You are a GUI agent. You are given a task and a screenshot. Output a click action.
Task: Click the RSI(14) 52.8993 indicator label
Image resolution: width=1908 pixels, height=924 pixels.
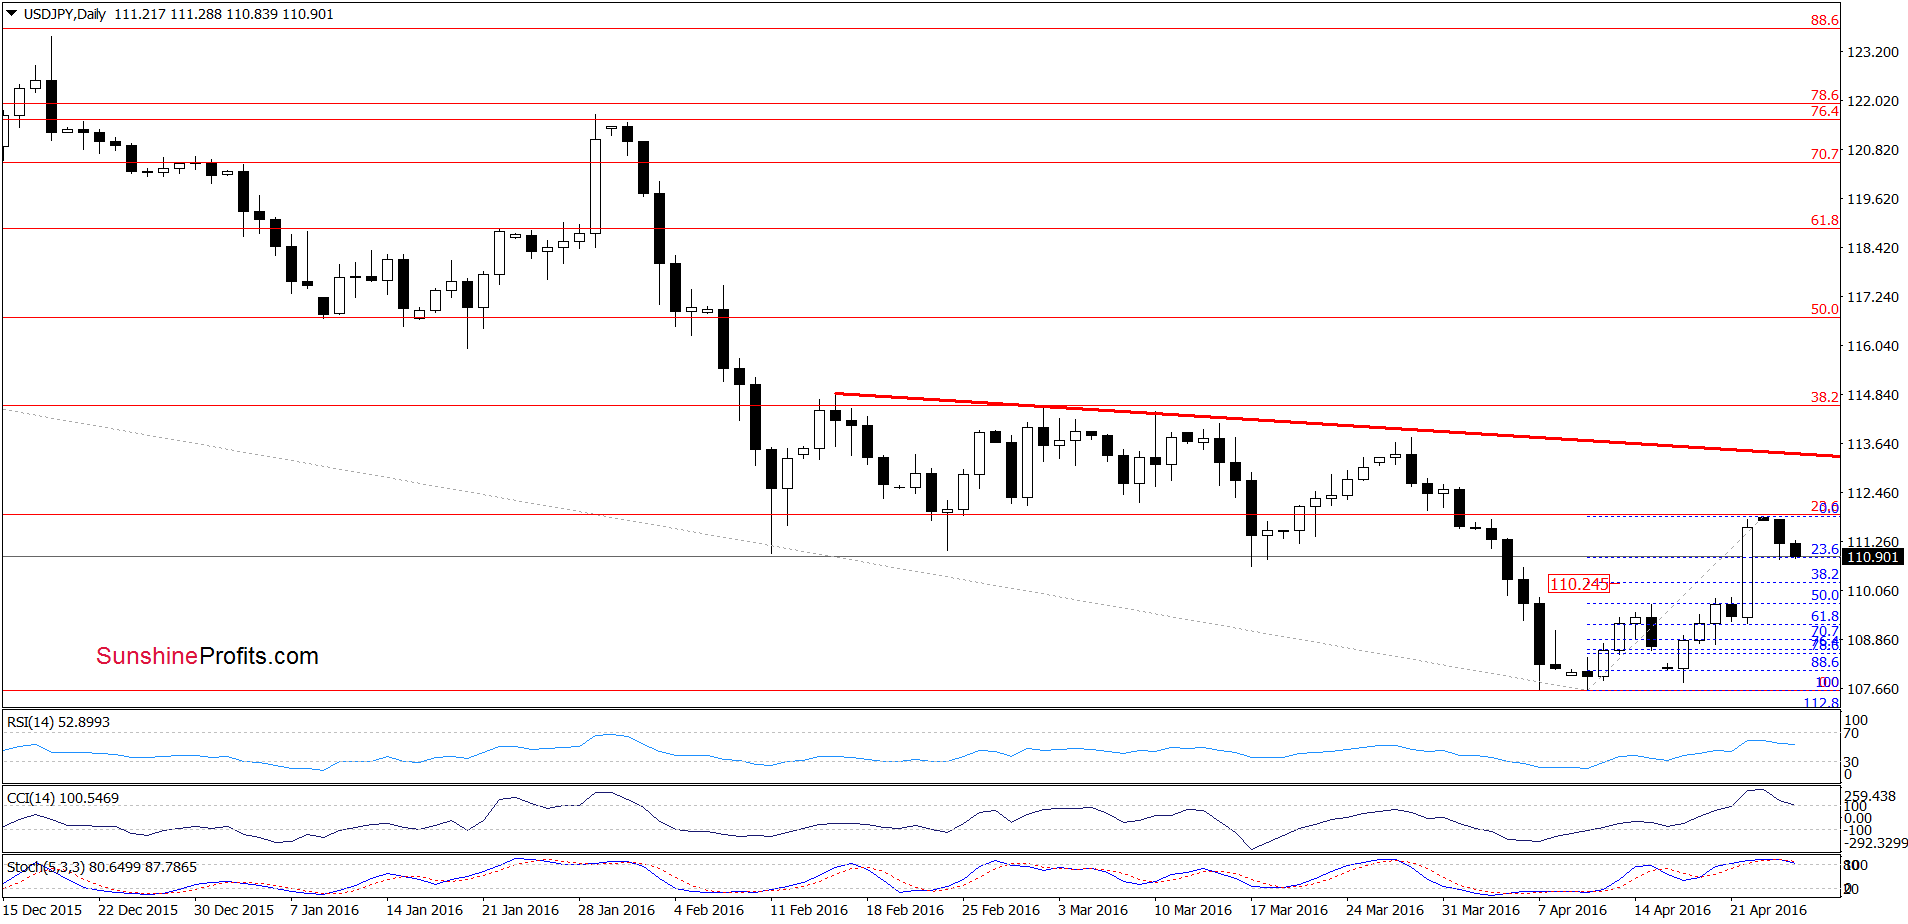(x=58, y=722)
